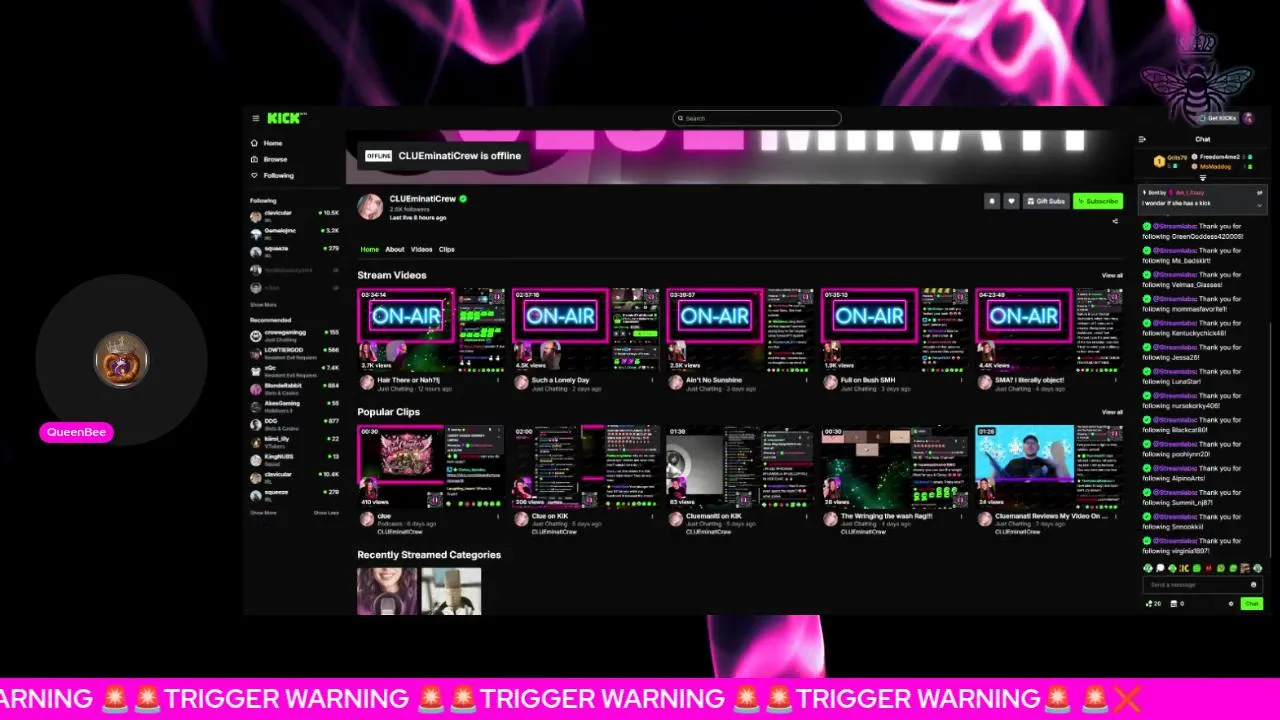The height and width of the screenshot is (720, 1280).
Task: Click the Following heart icon in the sidebar
Action: tap(255, 175)
